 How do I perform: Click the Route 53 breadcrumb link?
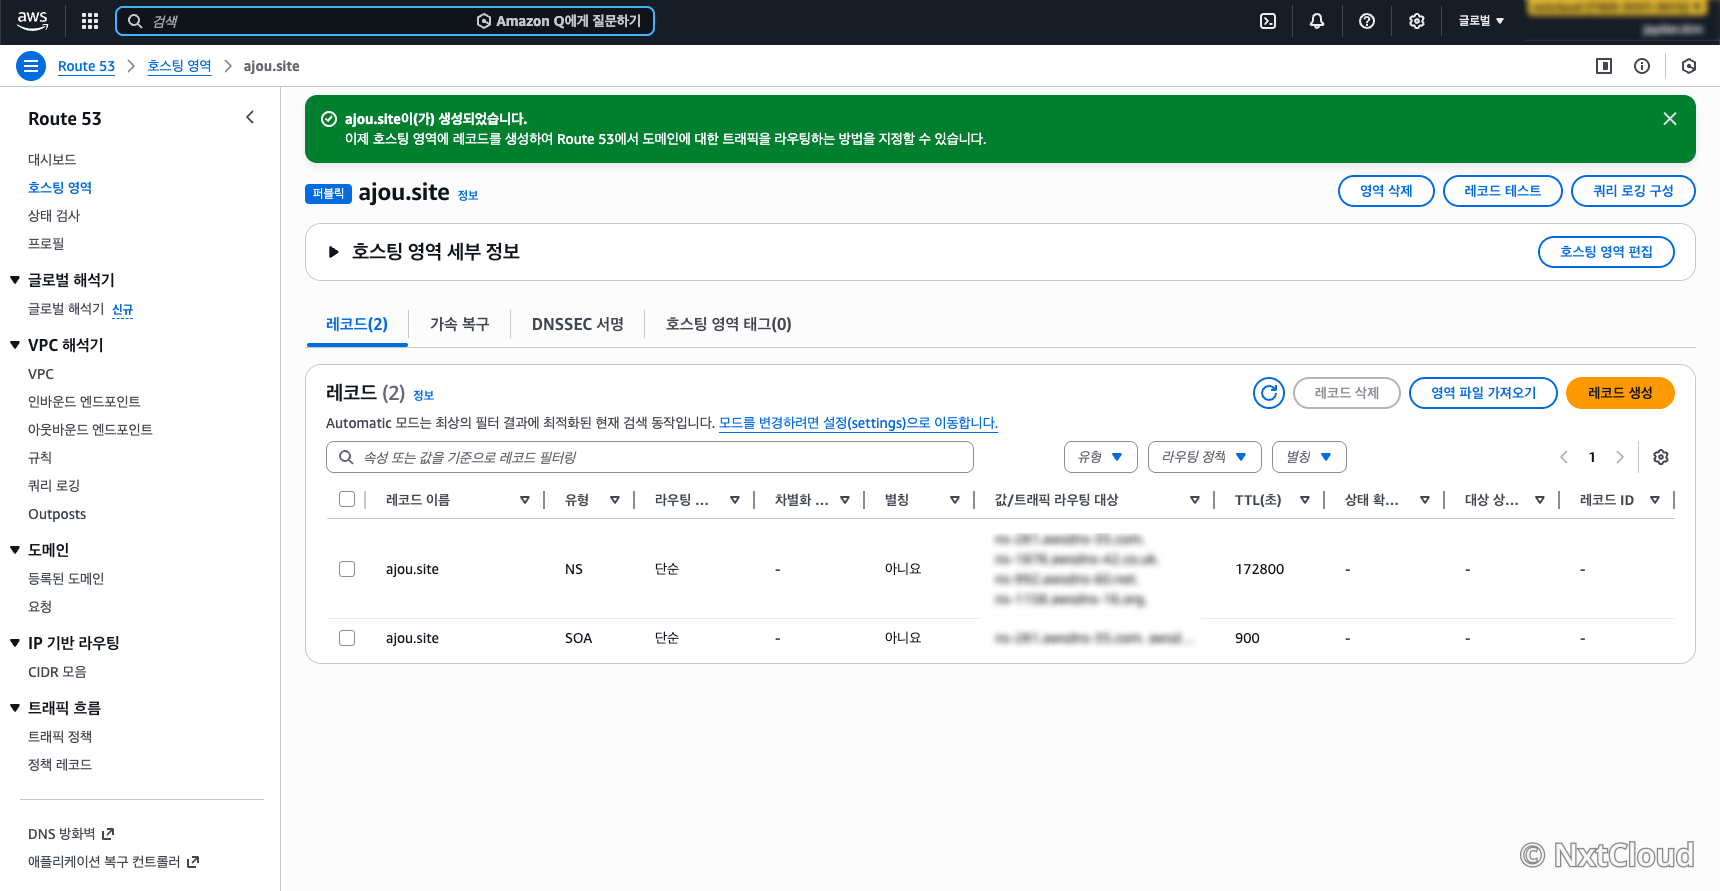[x=86, y=66]
